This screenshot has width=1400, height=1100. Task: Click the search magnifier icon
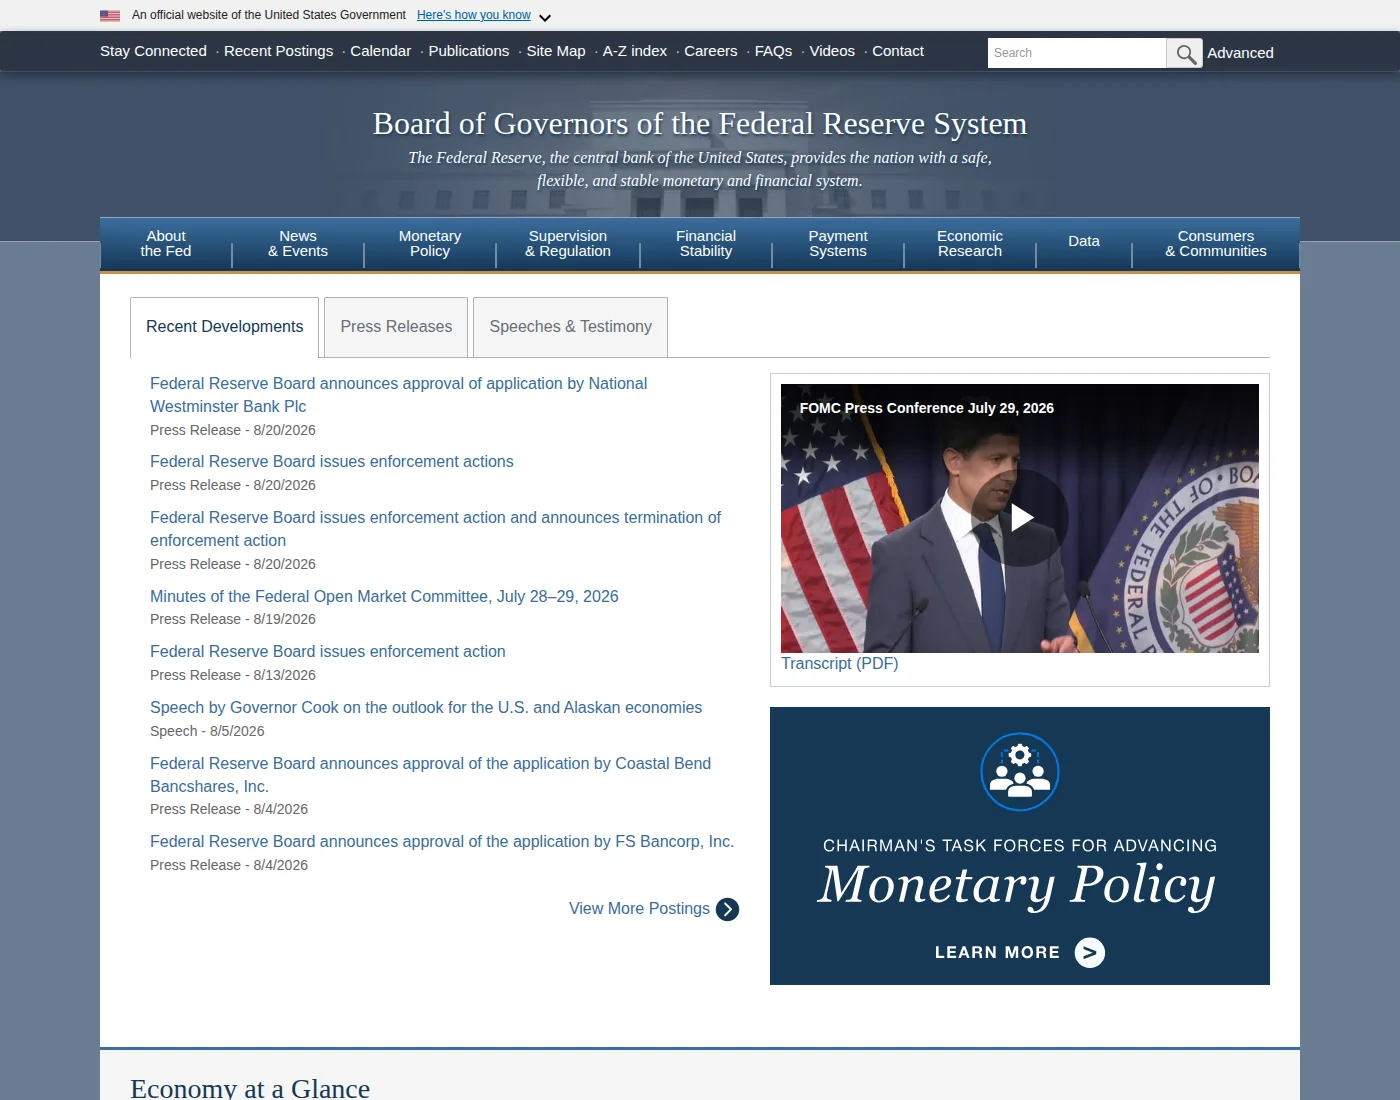pyautogui.click(x=1185, y=53)
